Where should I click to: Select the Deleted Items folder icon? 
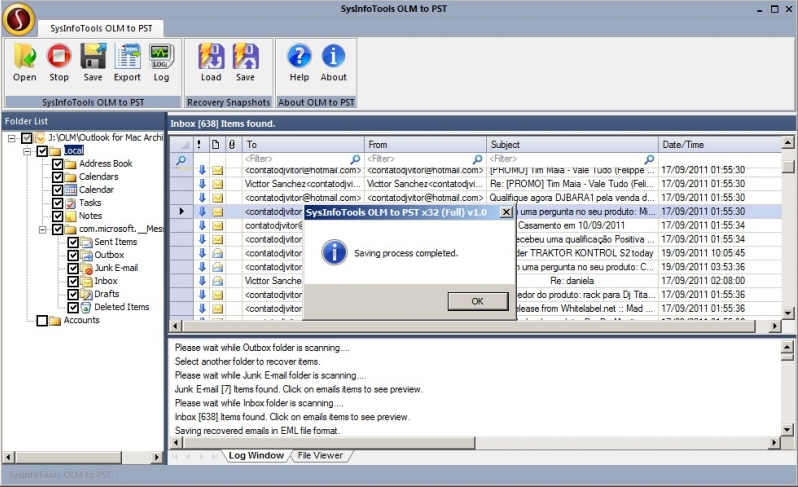tap(86, 307)
